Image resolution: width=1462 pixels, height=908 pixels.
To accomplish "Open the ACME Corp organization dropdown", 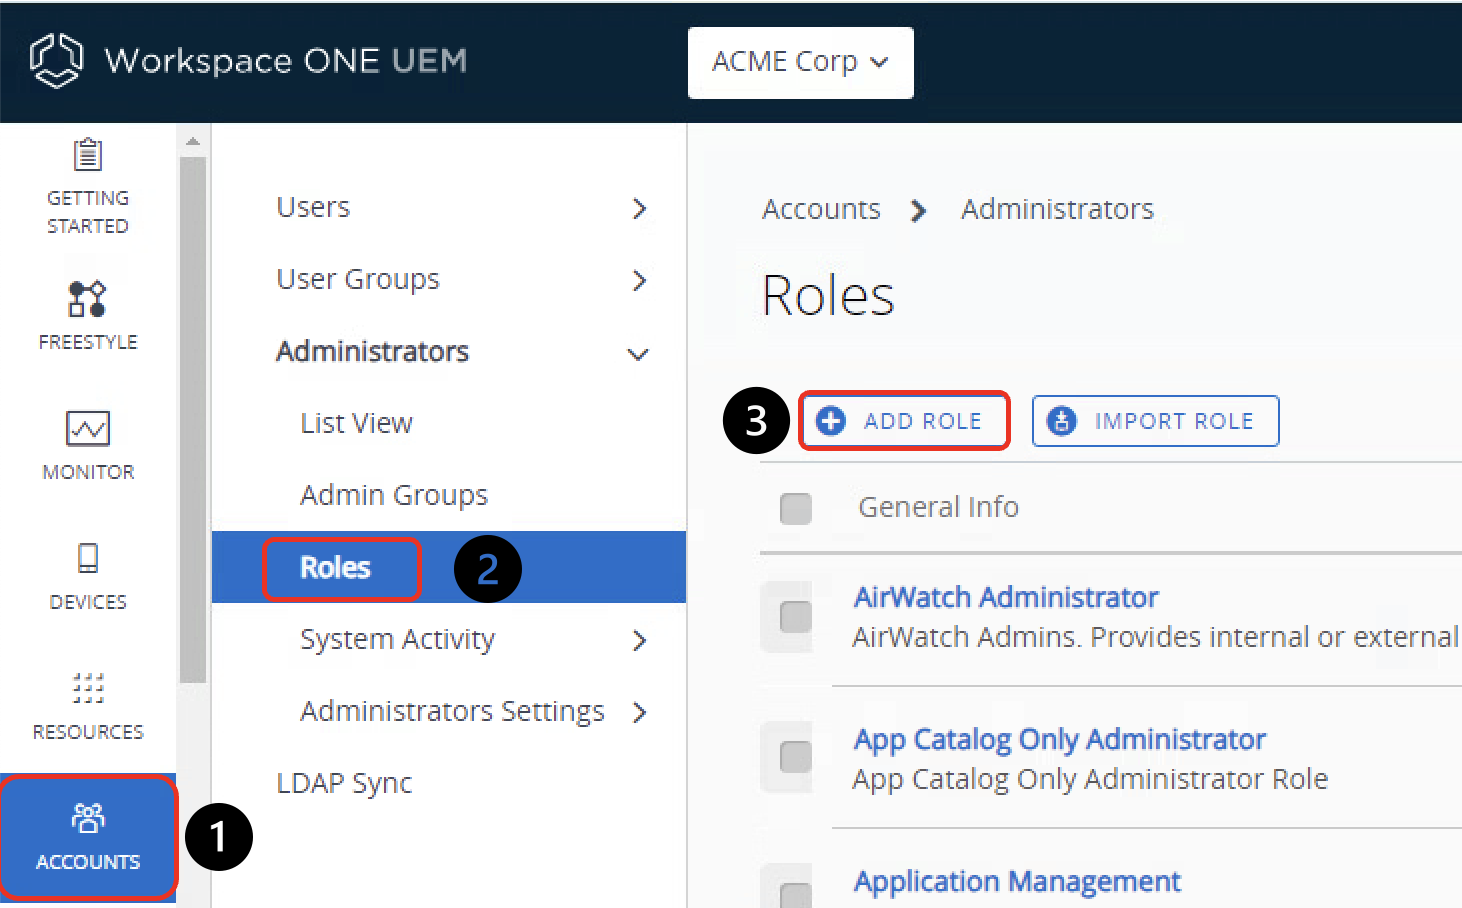I will coord(800,62).
